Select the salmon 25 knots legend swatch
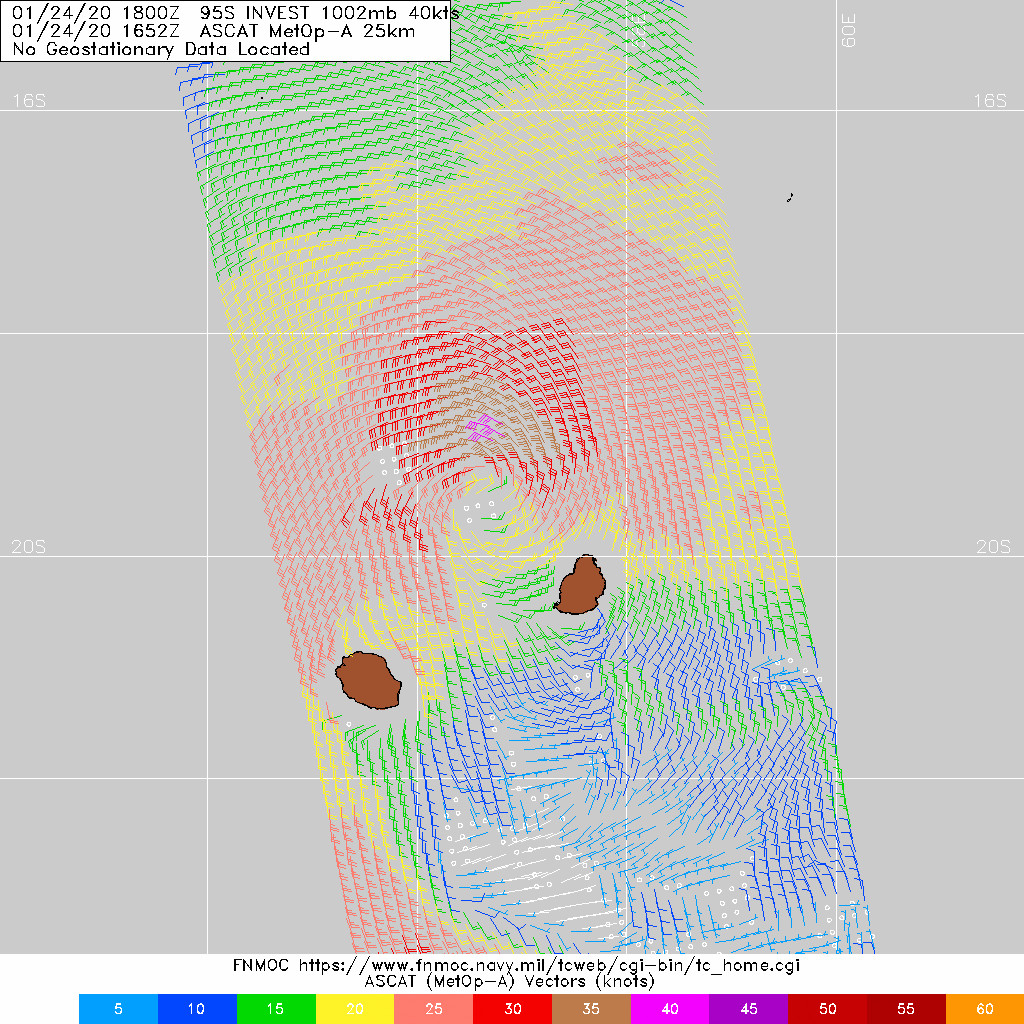Screen dimensions: 1024x1024 tap(433, 1009)
